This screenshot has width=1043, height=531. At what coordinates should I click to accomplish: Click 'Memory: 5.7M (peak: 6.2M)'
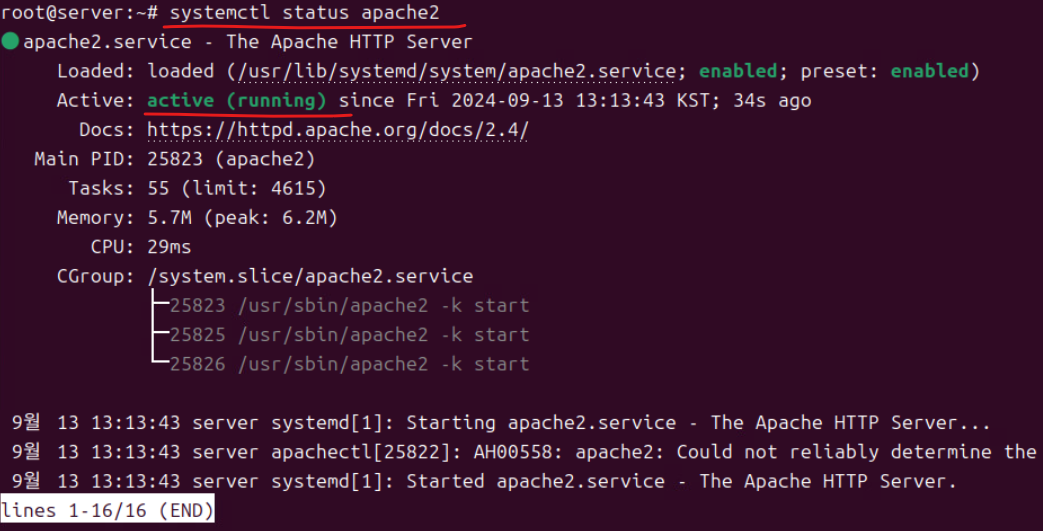[x=197, y=218]
